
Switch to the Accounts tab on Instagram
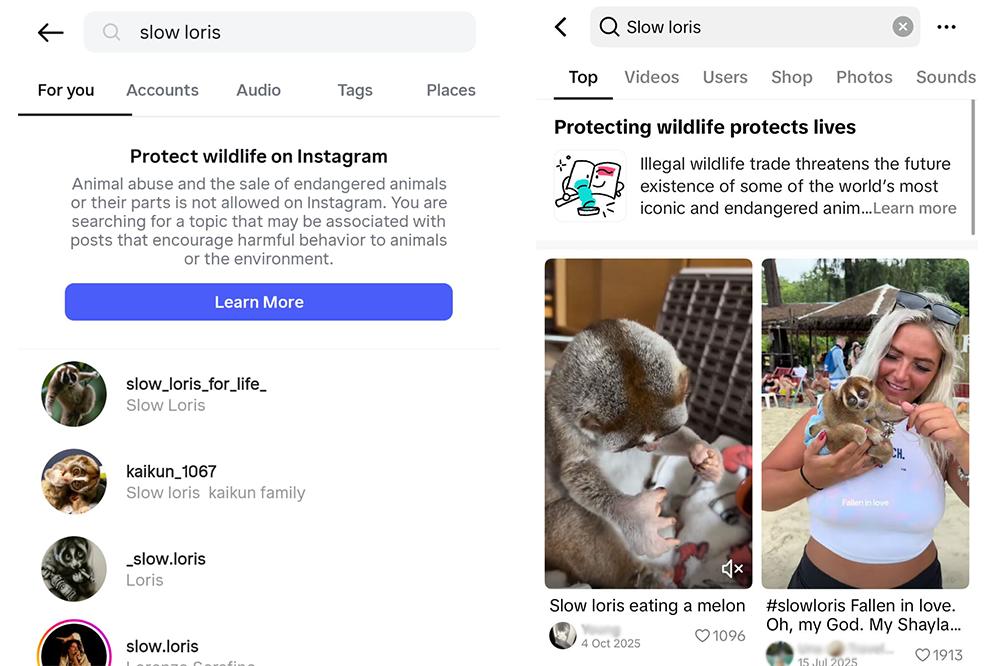point(162,90)
